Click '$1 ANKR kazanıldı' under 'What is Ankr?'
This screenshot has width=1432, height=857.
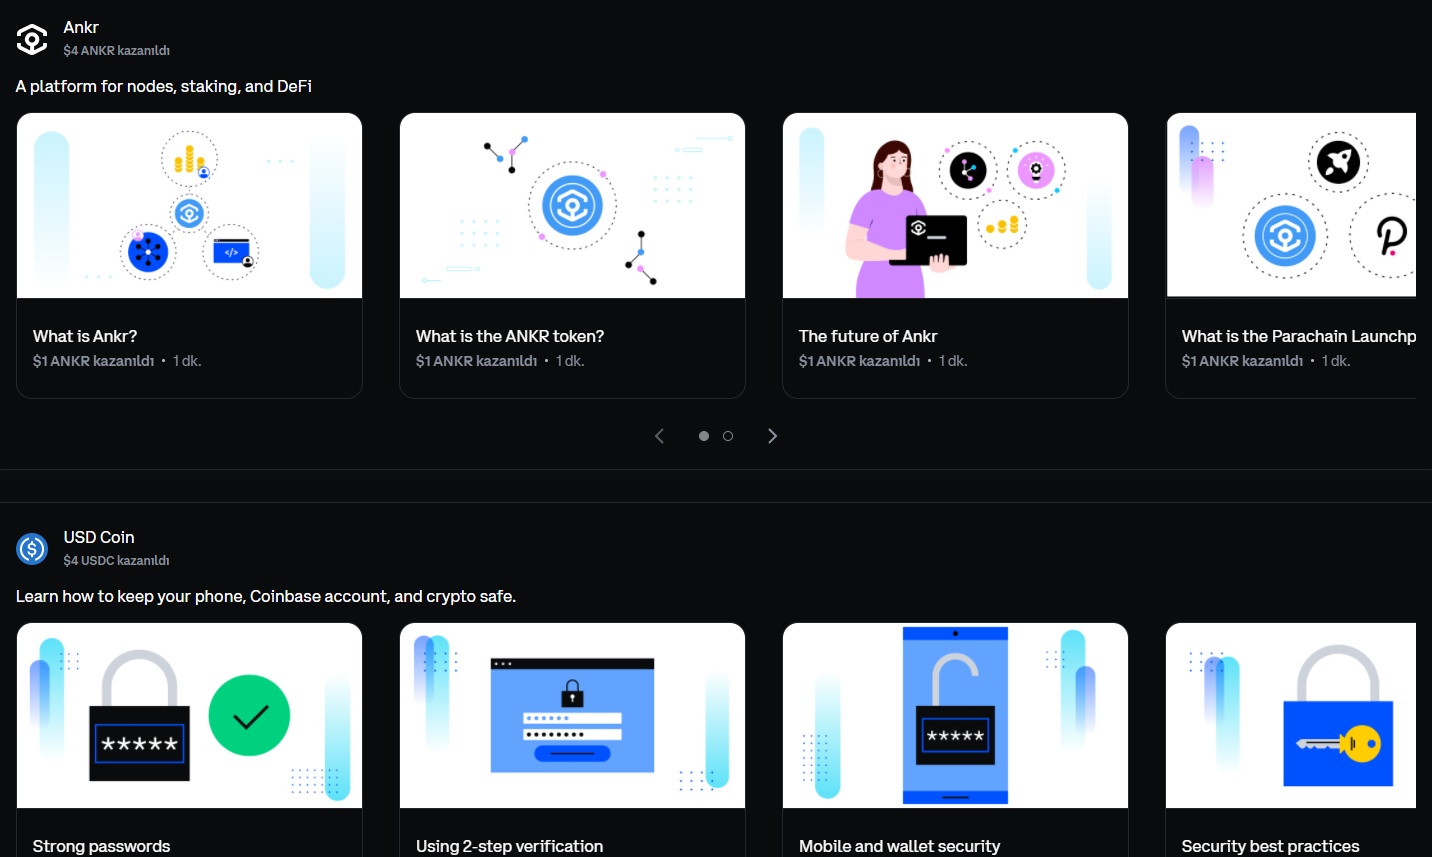[x=94, y=361]
